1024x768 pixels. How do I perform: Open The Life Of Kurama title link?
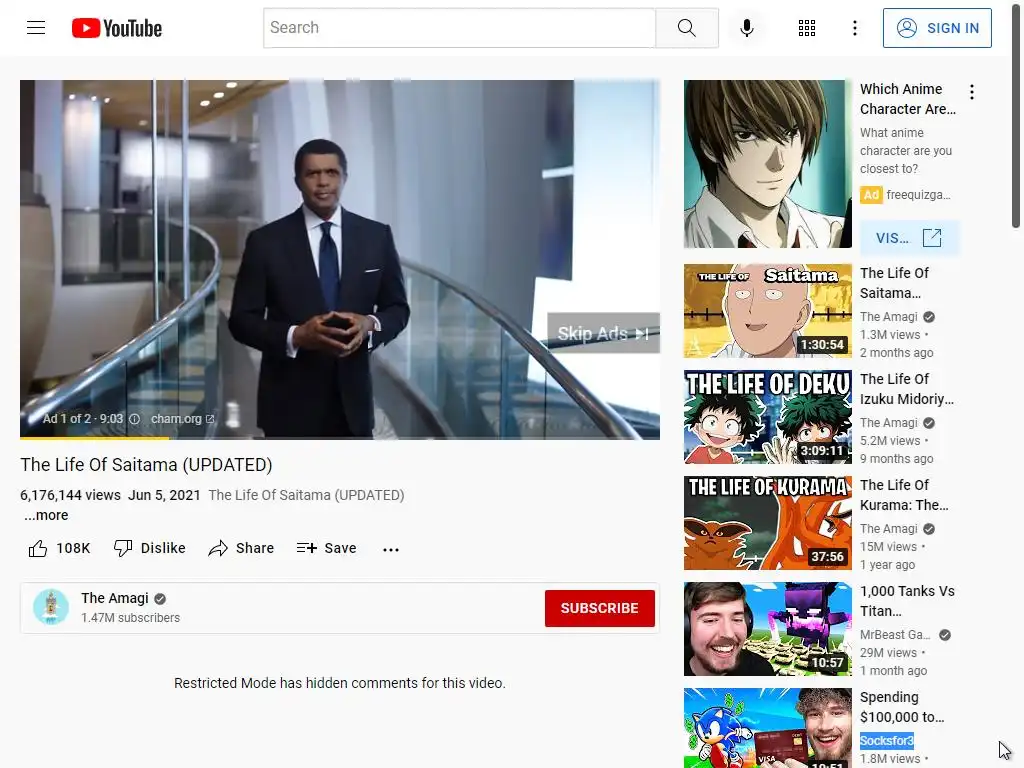point(904,495)
